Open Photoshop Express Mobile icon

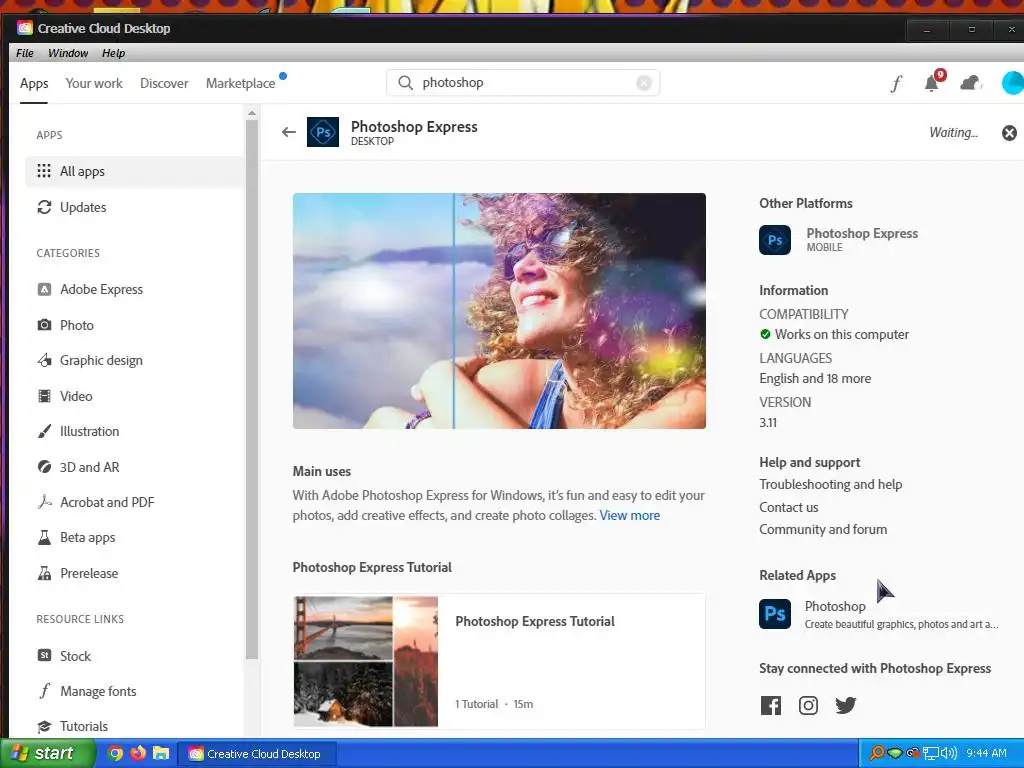775,240
